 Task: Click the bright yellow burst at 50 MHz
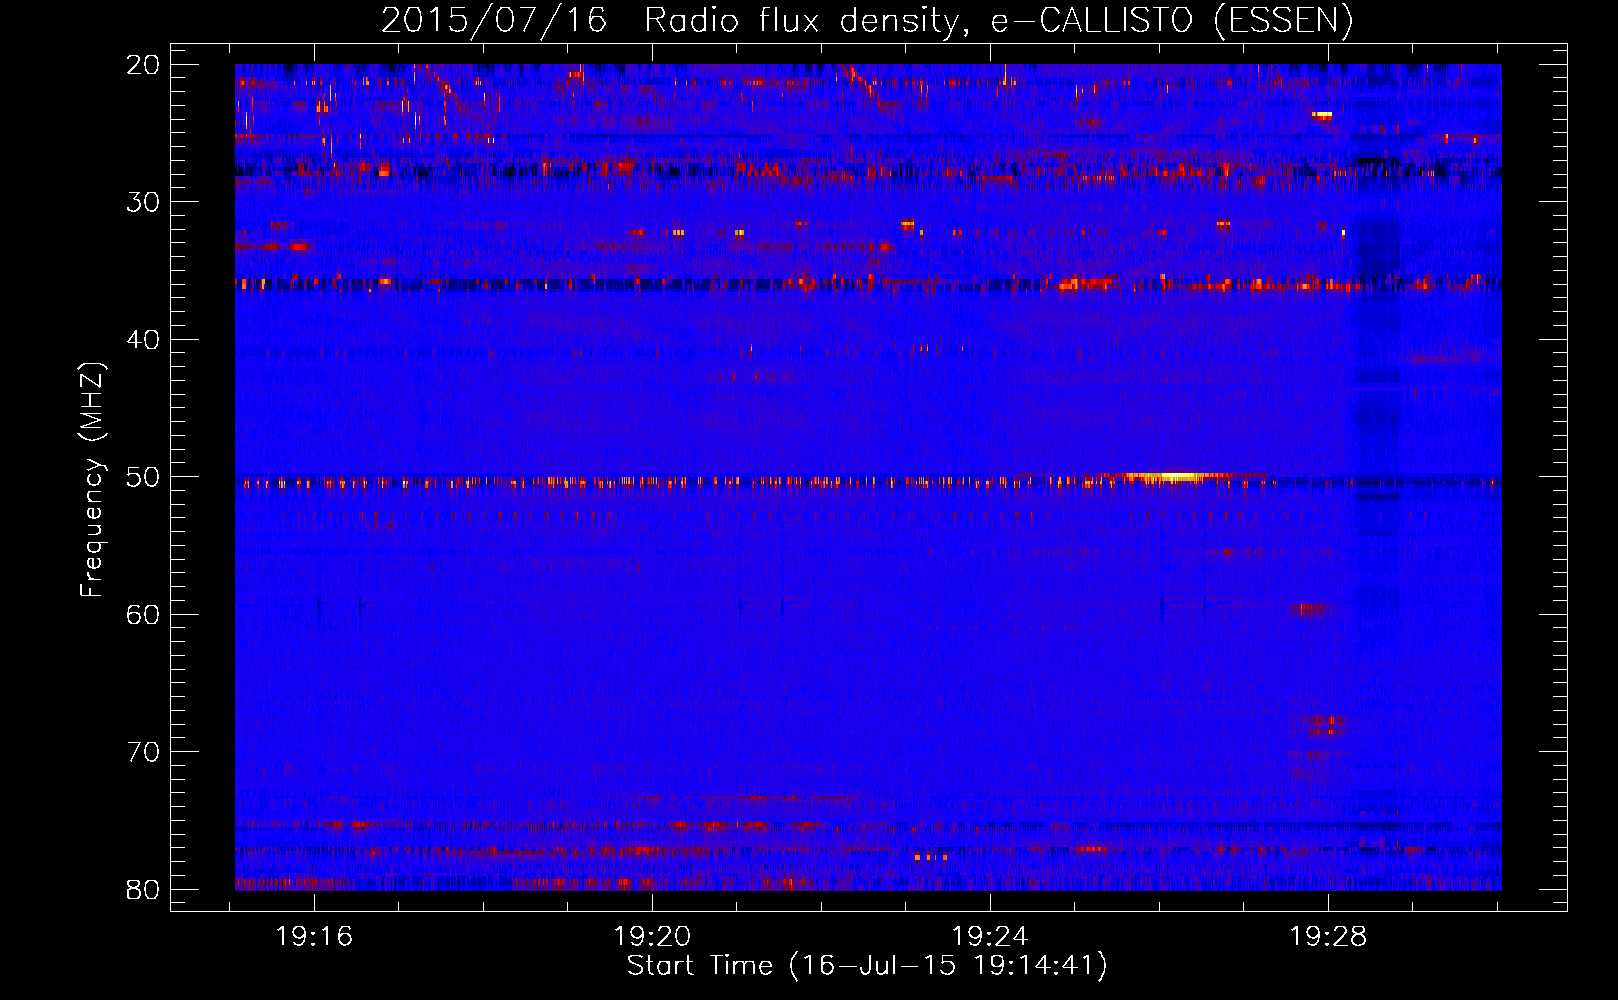(x=1175, y=477)
